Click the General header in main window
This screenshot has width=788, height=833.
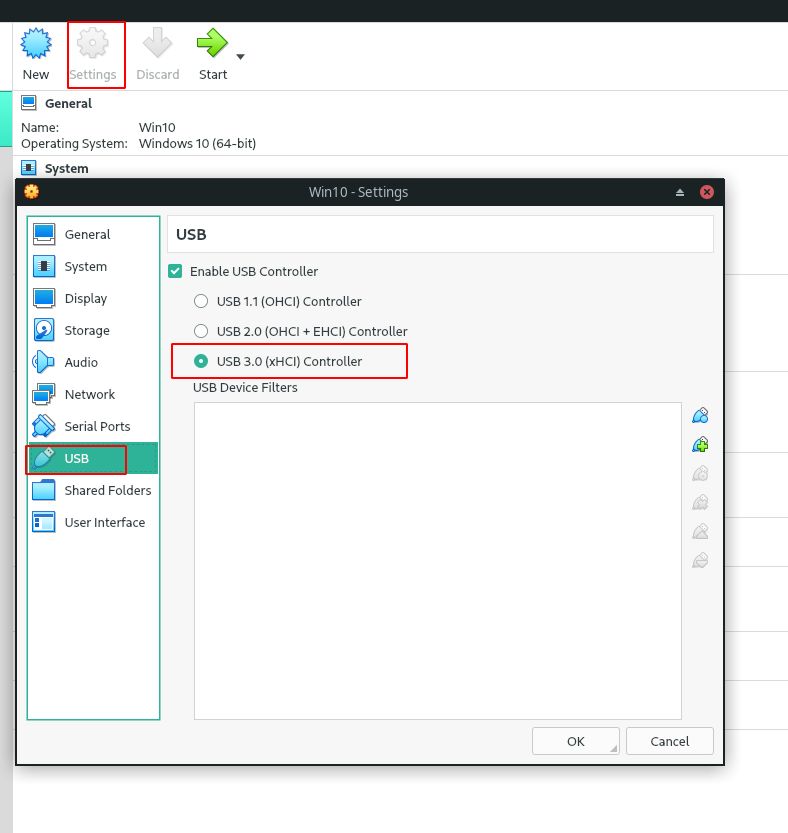(69, 104)
